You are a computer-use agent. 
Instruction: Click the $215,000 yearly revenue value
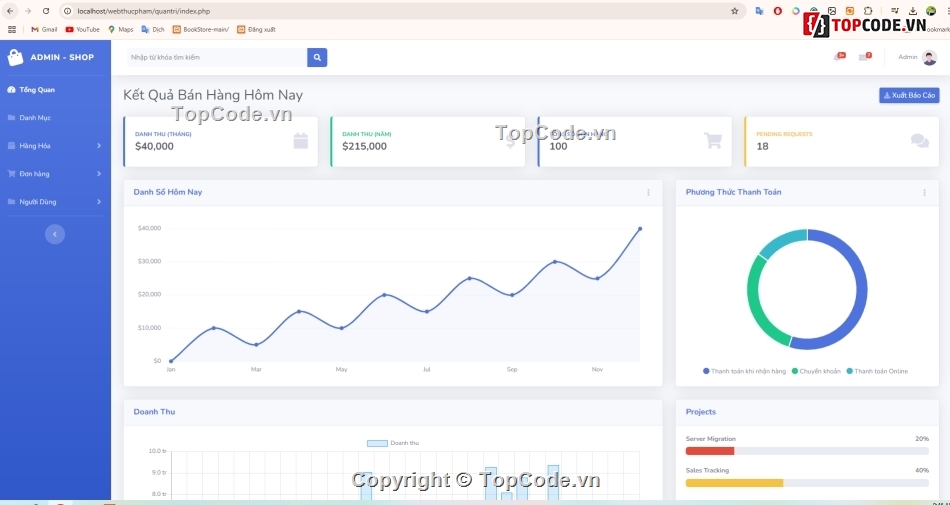(364, 147)
